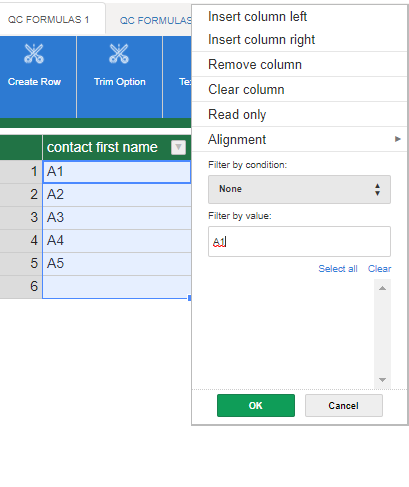The width and height of the screenshot is (409, 487).
Task: Click the Create Row scissors icon
Action: click(x=34, y=53)
